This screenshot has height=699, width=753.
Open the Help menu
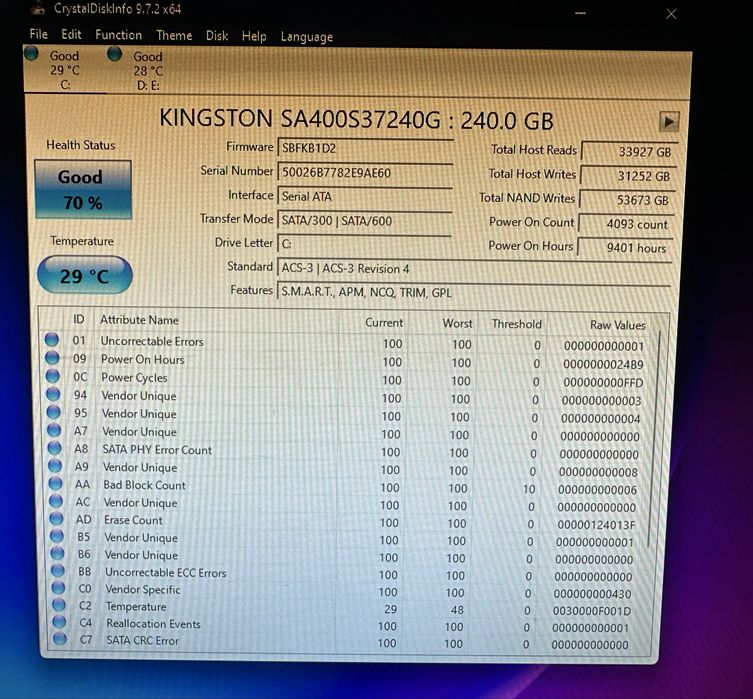click(x=254, y=36)
